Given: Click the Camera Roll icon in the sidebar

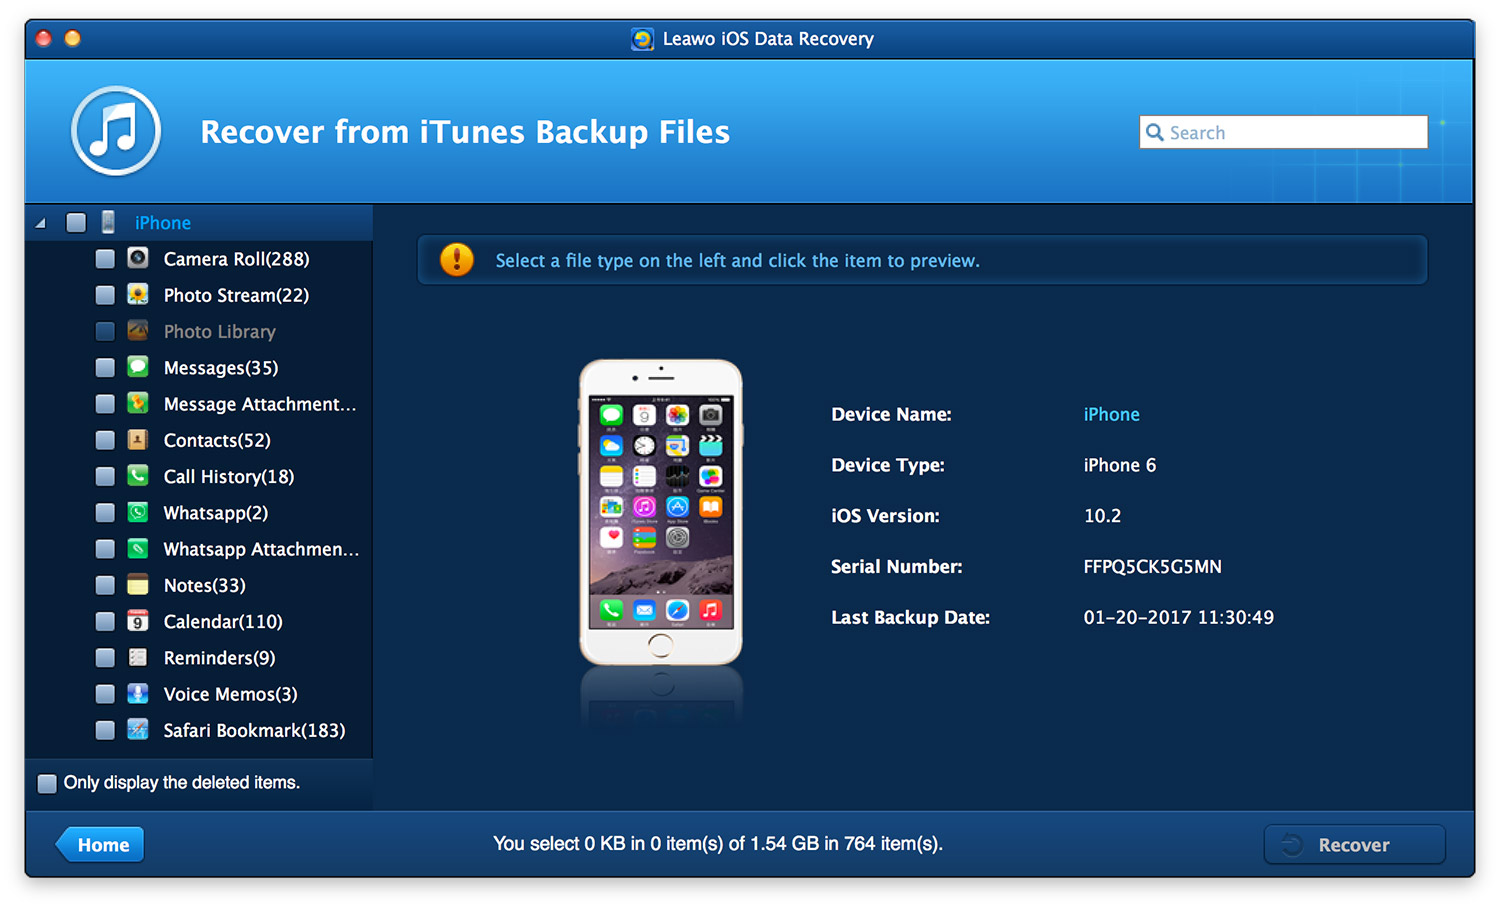Looking at the screenshot, I should tap(138, 258).
